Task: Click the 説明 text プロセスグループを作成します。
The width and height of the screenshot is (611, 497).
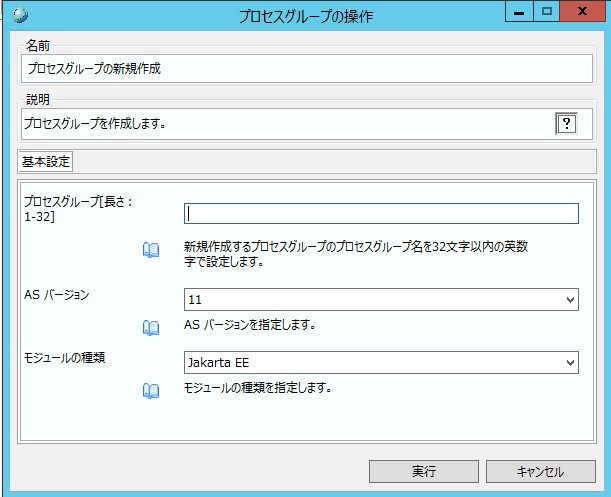Action: (x=94, y=124)
